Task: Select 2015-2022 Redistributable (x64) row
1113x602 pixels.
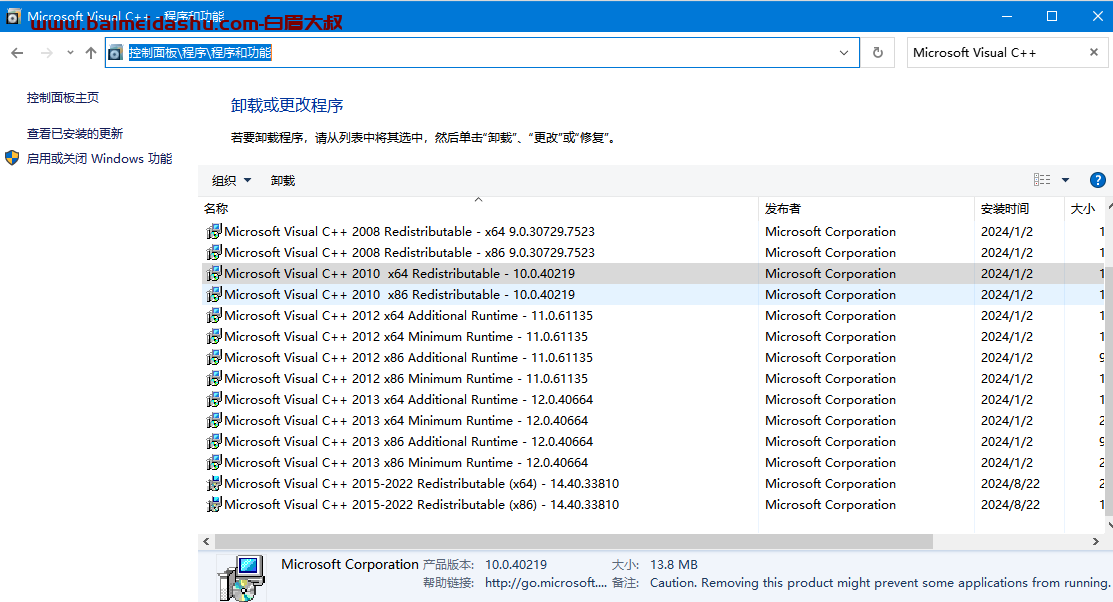Action: (x=653, y=483)
